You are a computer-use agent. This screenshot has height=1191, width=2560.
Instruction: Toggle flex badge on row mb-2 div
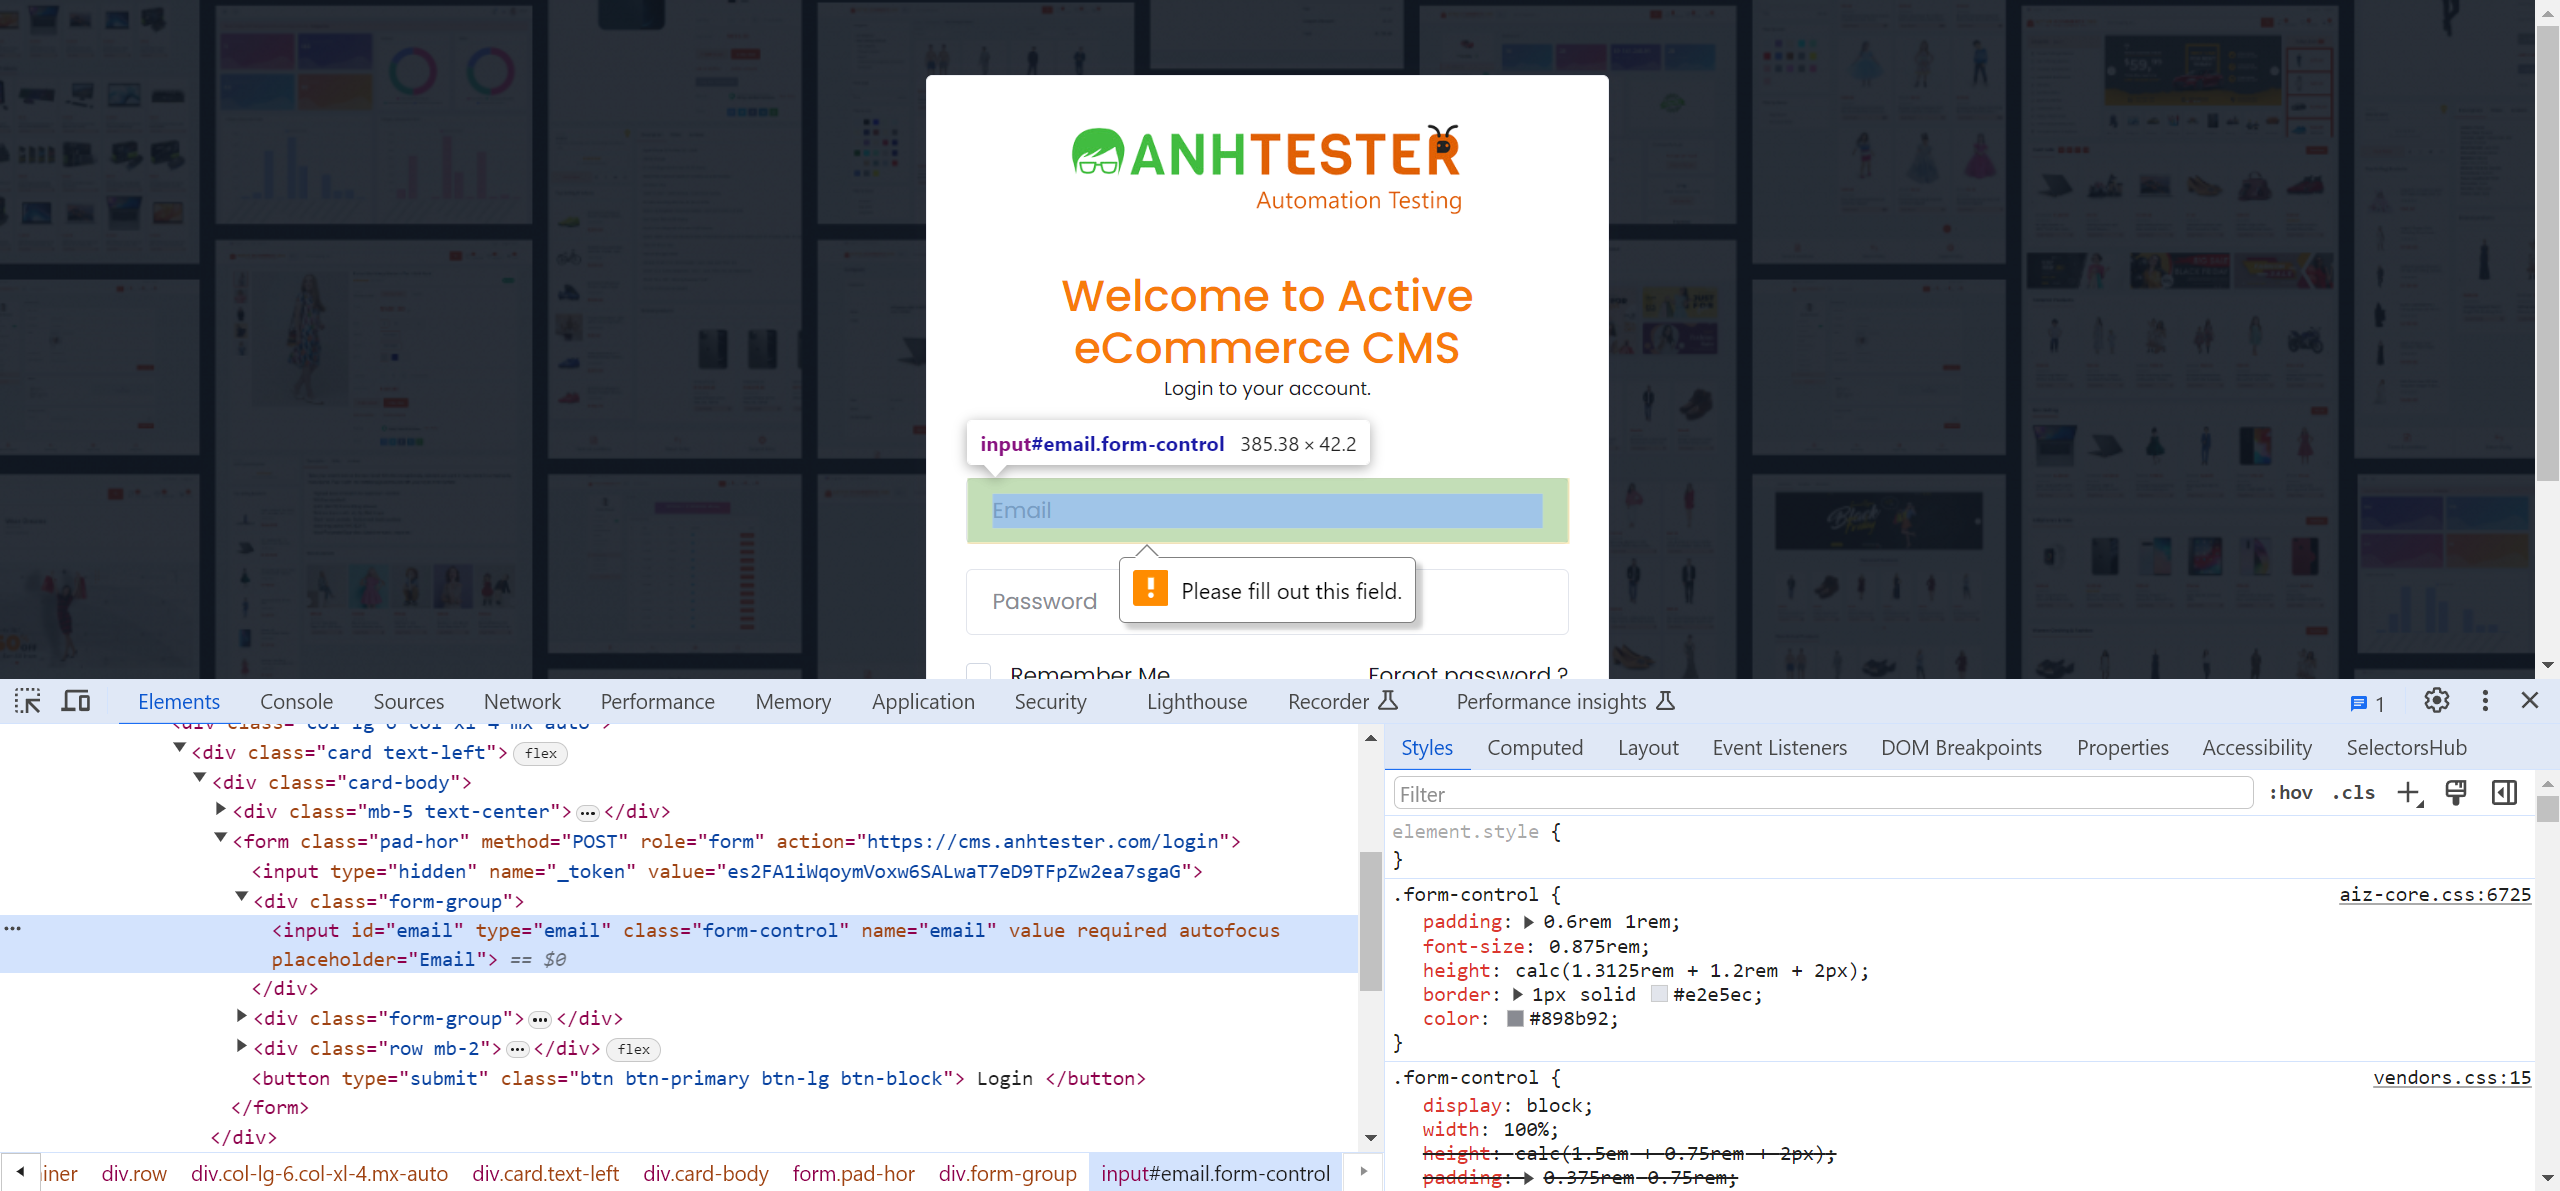pyautogui.click(x=634, y=1050)
